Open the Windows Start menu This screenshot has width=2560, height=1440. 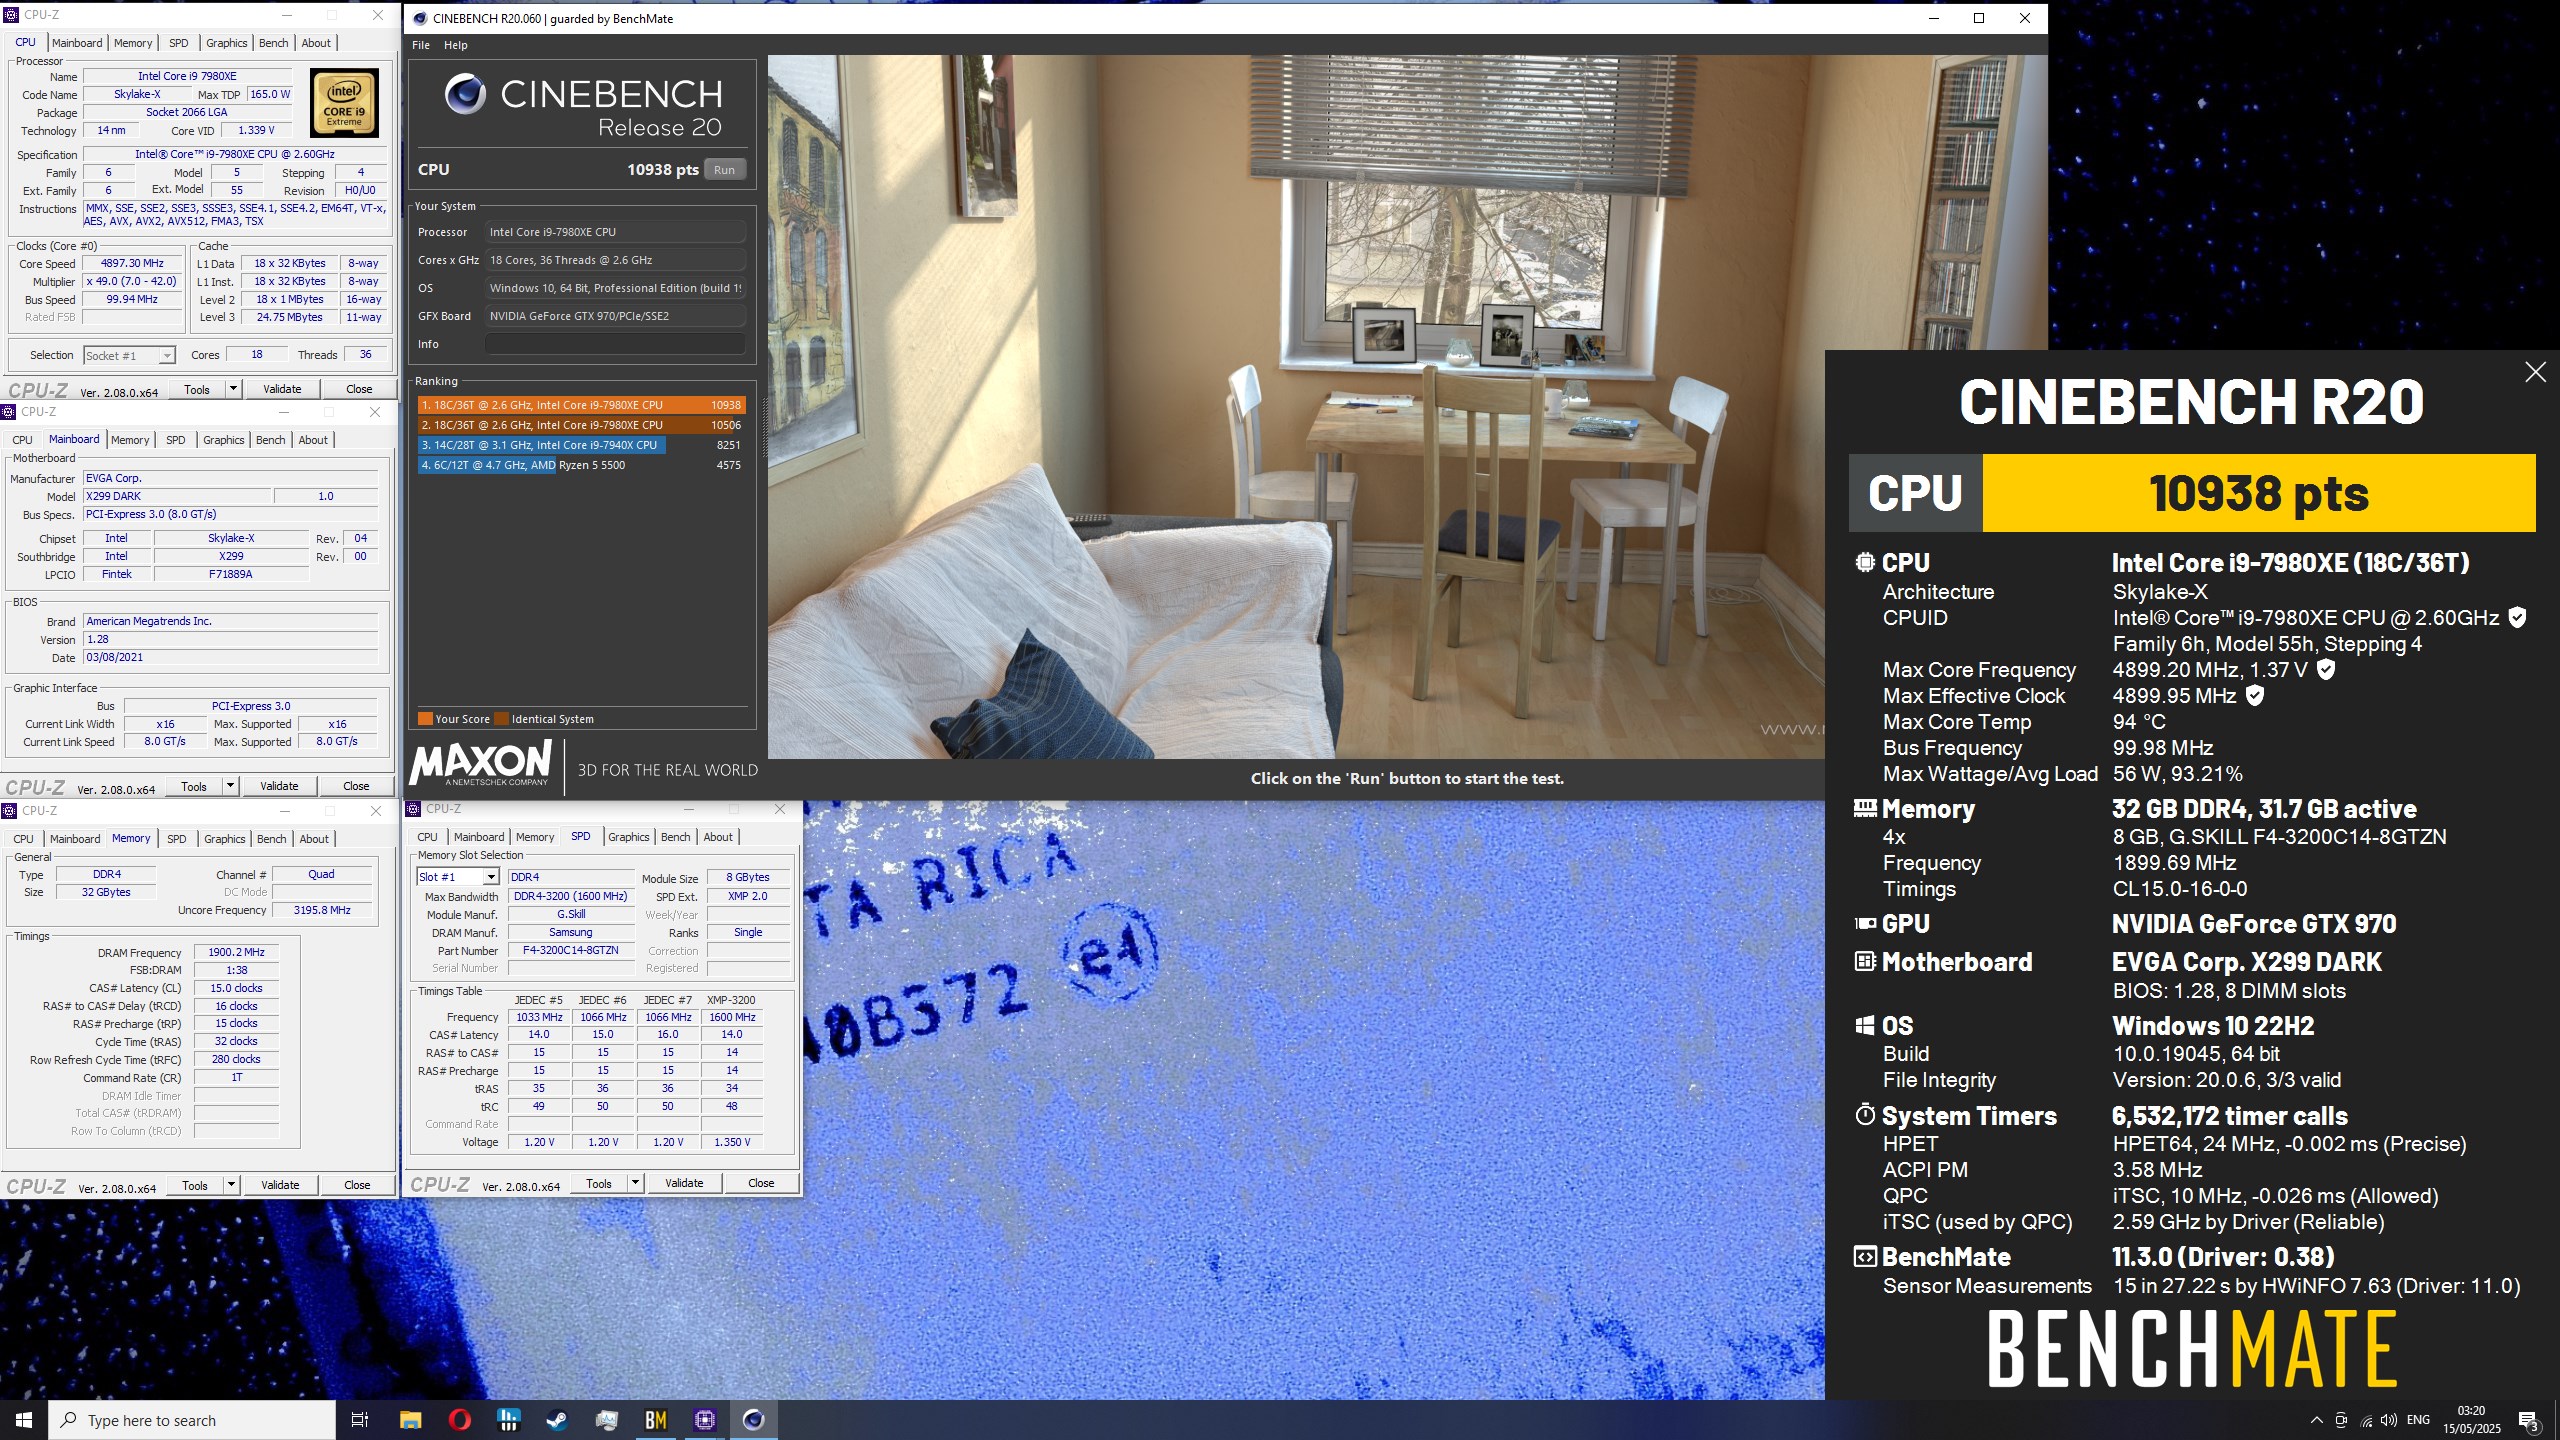24,1420
